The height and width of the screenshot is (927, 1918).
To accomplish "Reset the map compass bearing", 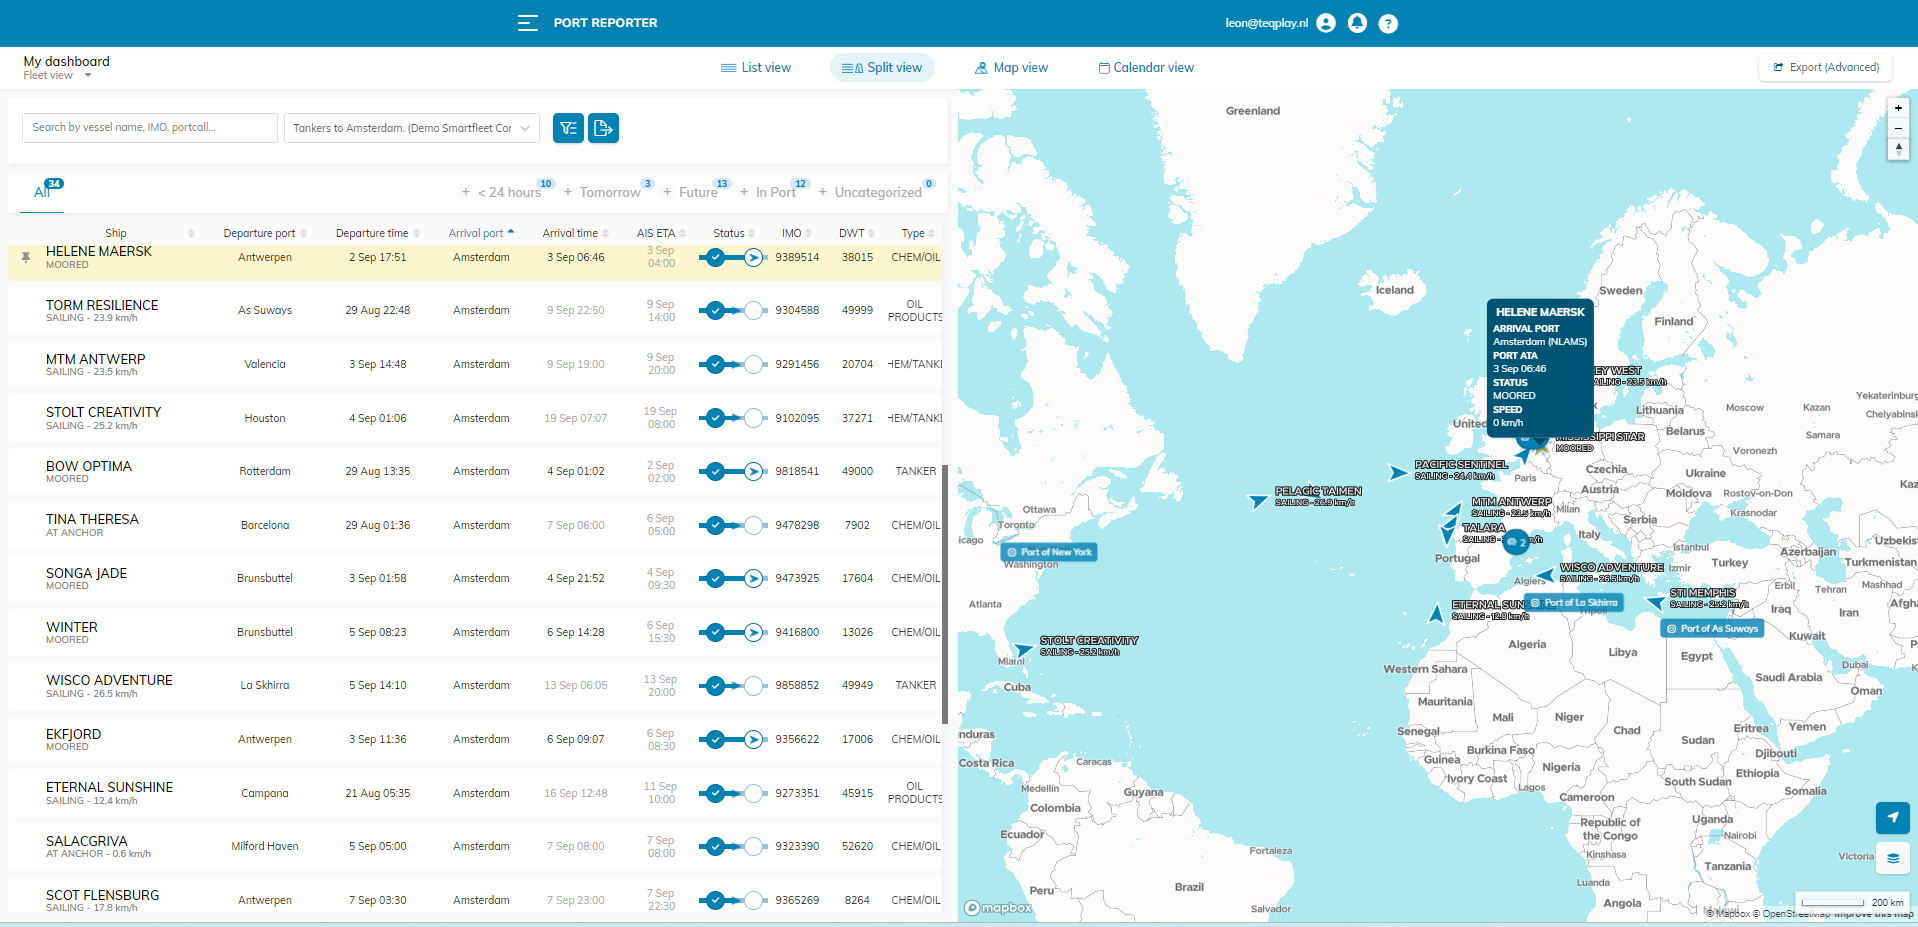I will (1897, 149).
